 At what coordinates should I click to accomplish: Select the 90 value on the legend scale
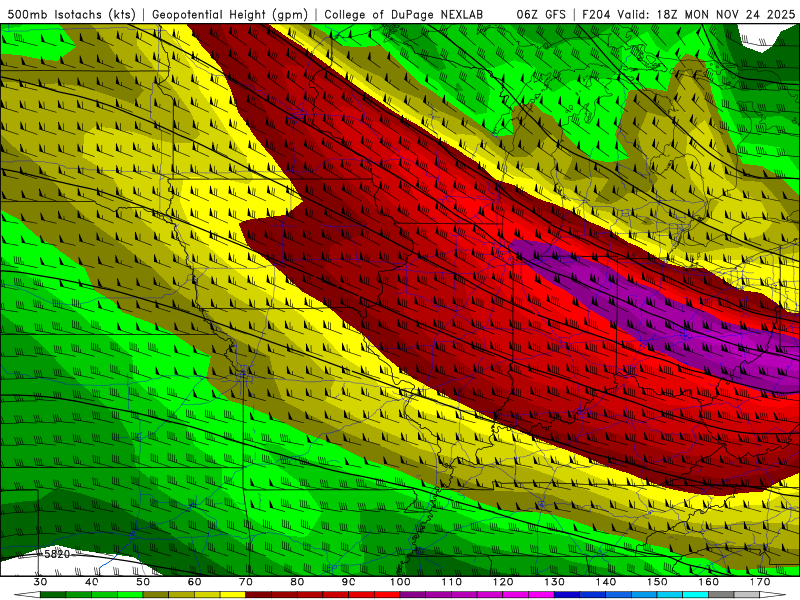[348, 582]
